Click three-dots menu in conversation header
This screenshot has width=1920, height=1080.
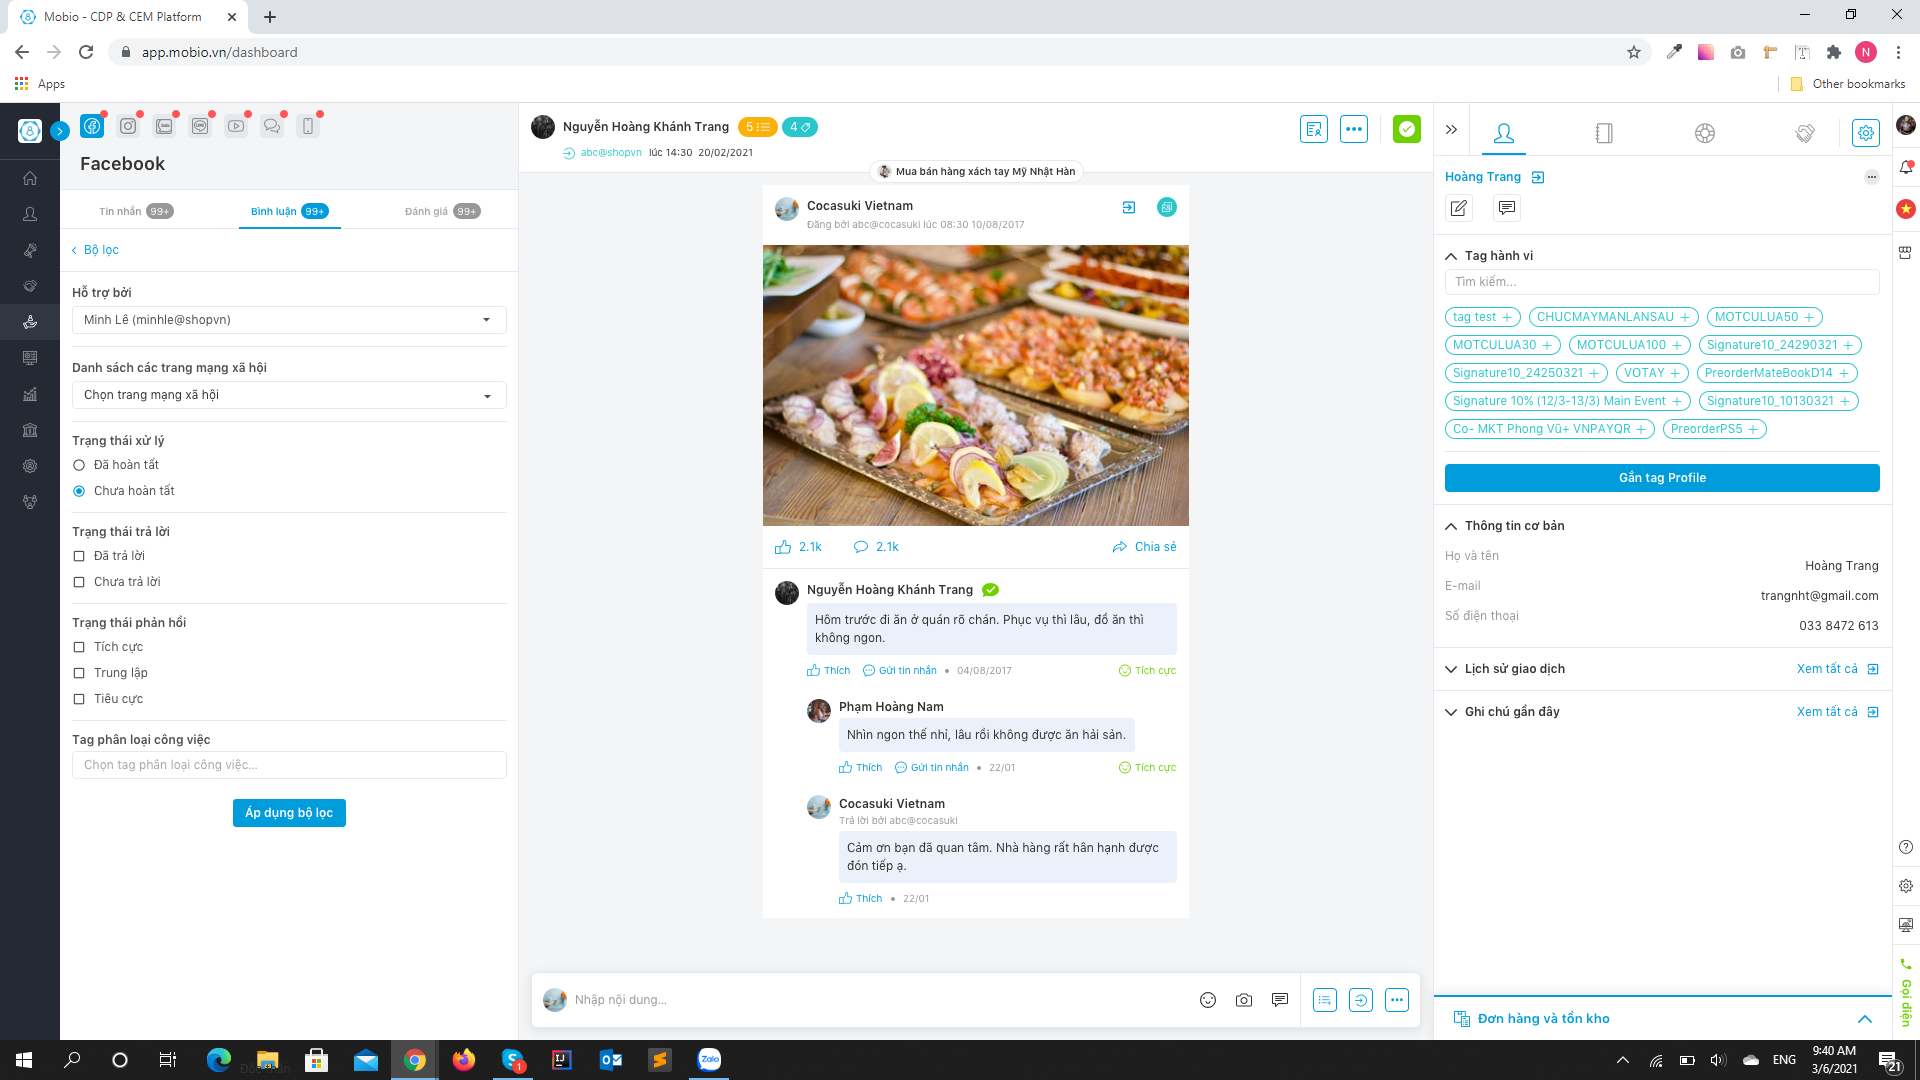point(1354,129)
